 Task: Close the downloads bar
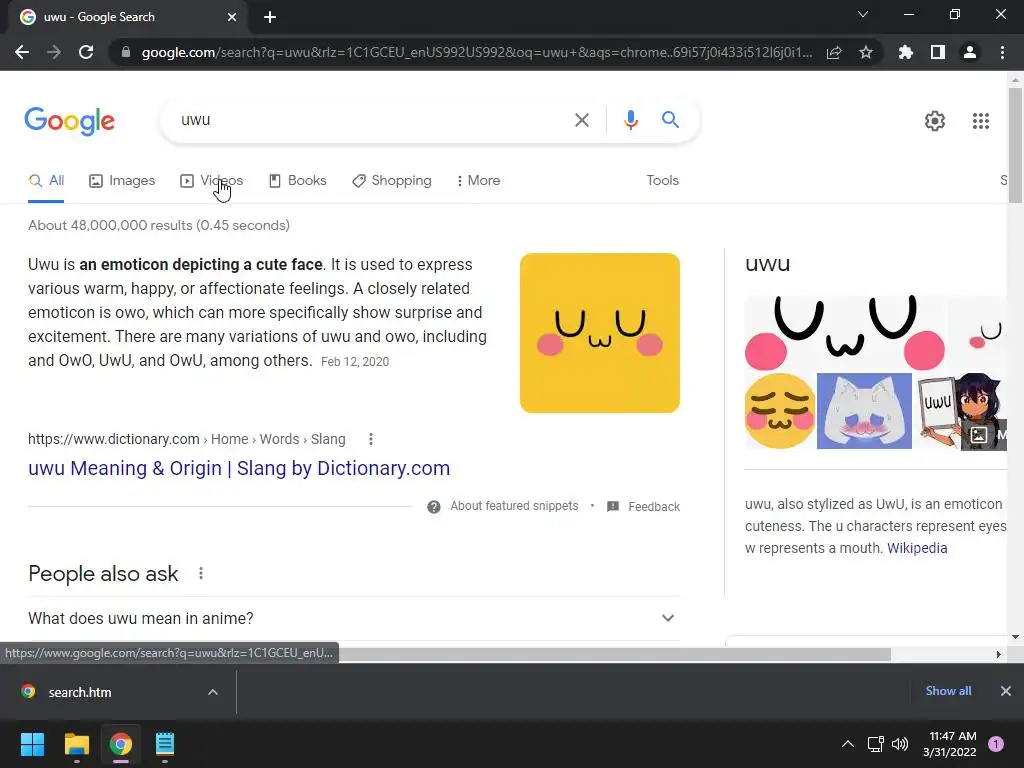click(x=1006, y=691)
